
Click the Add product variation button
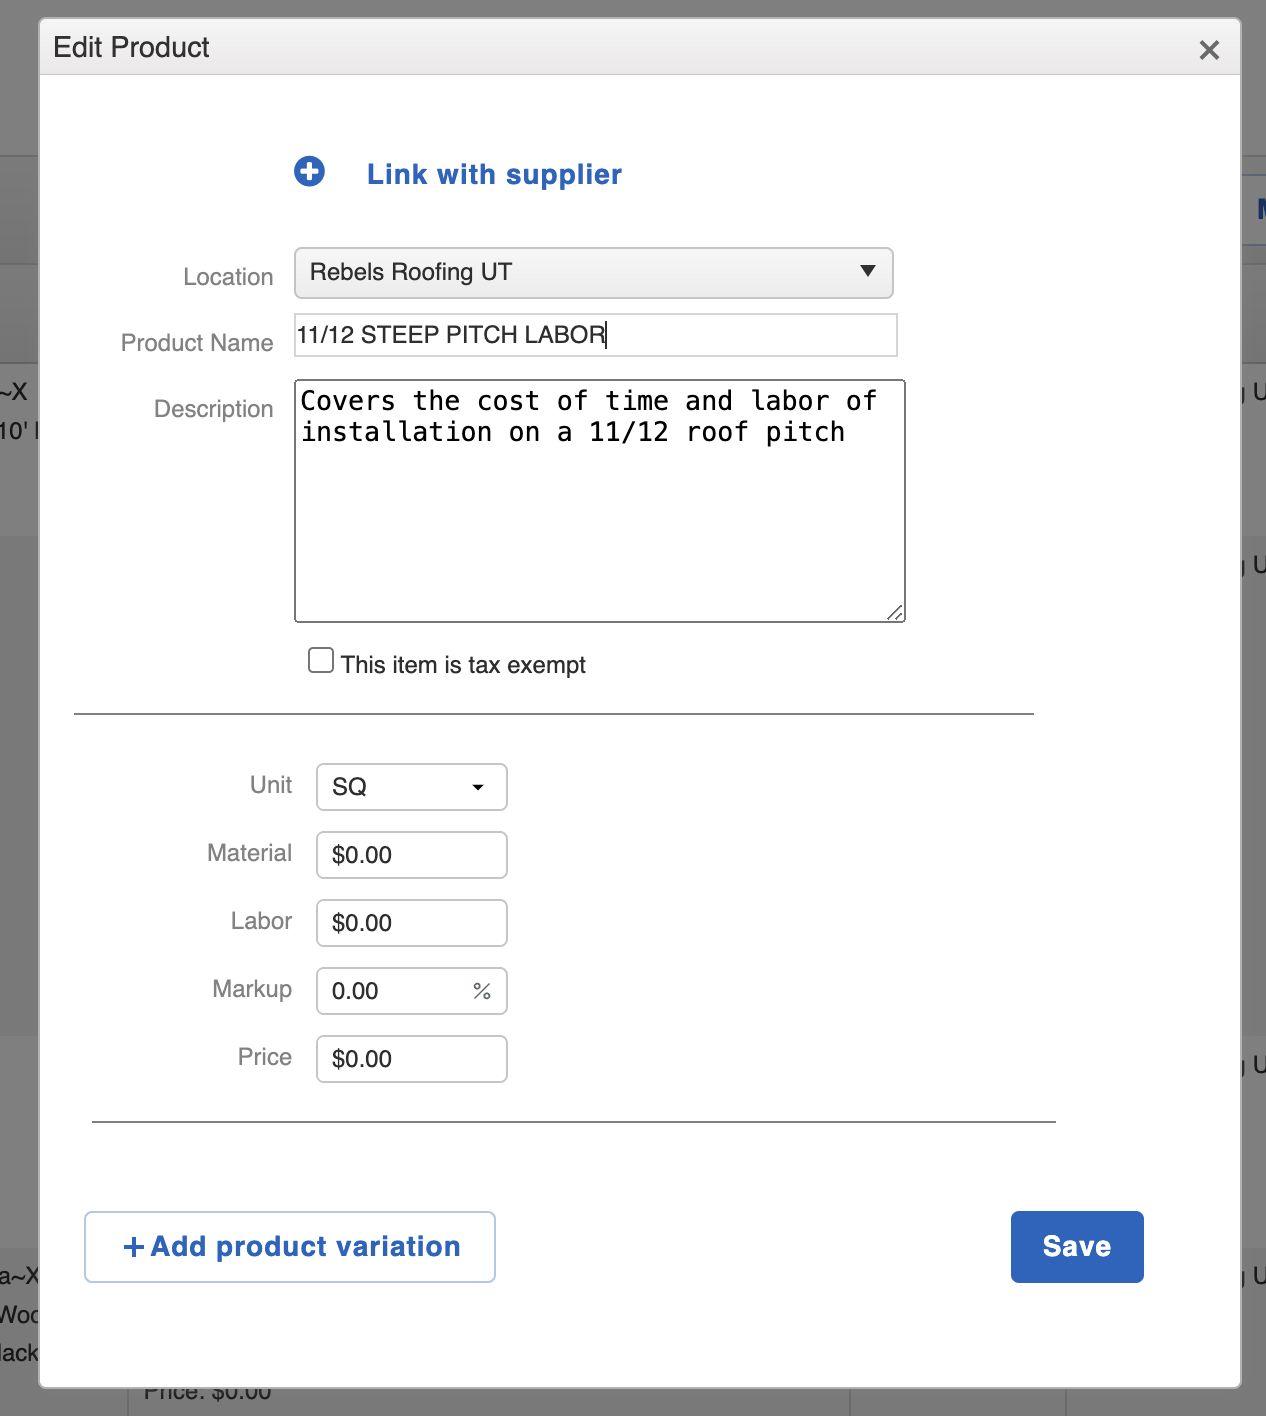click(x=290, y=1247)
